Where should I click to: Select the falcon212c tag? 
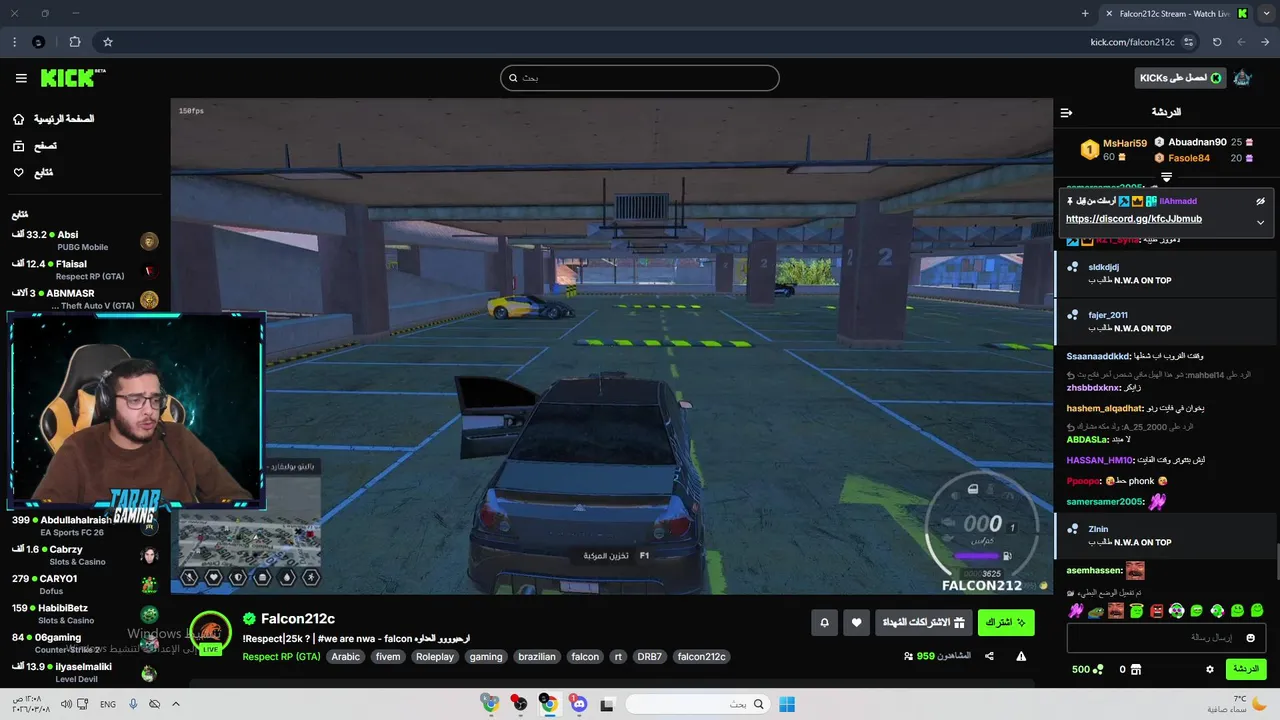coord(701,657)
